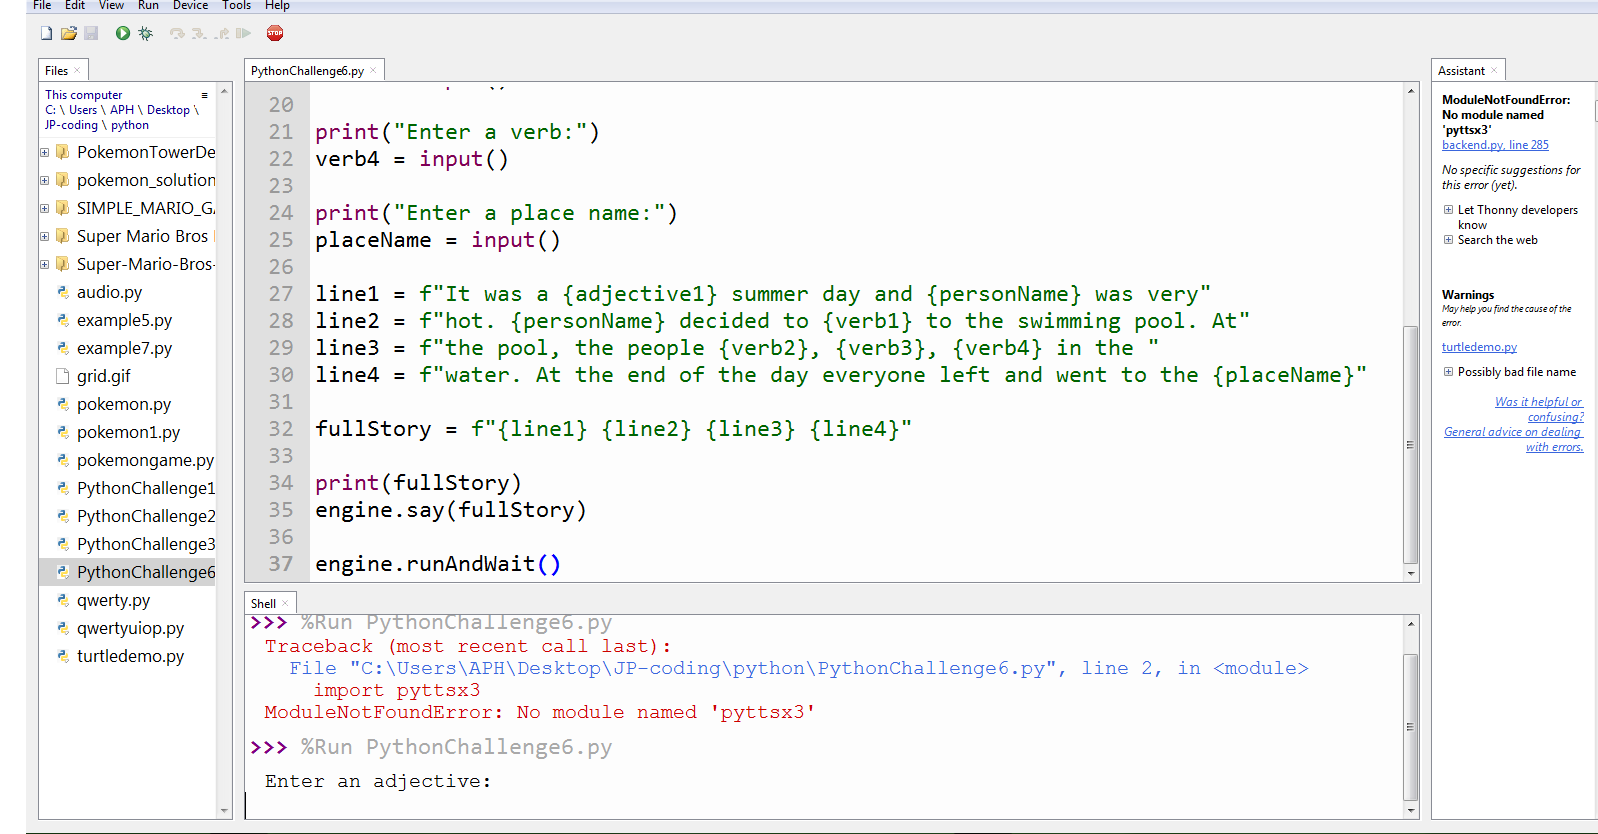Stop the program with the red STOP icon
The width and height of the screenshot is (1598, 834).
point(275,33)
